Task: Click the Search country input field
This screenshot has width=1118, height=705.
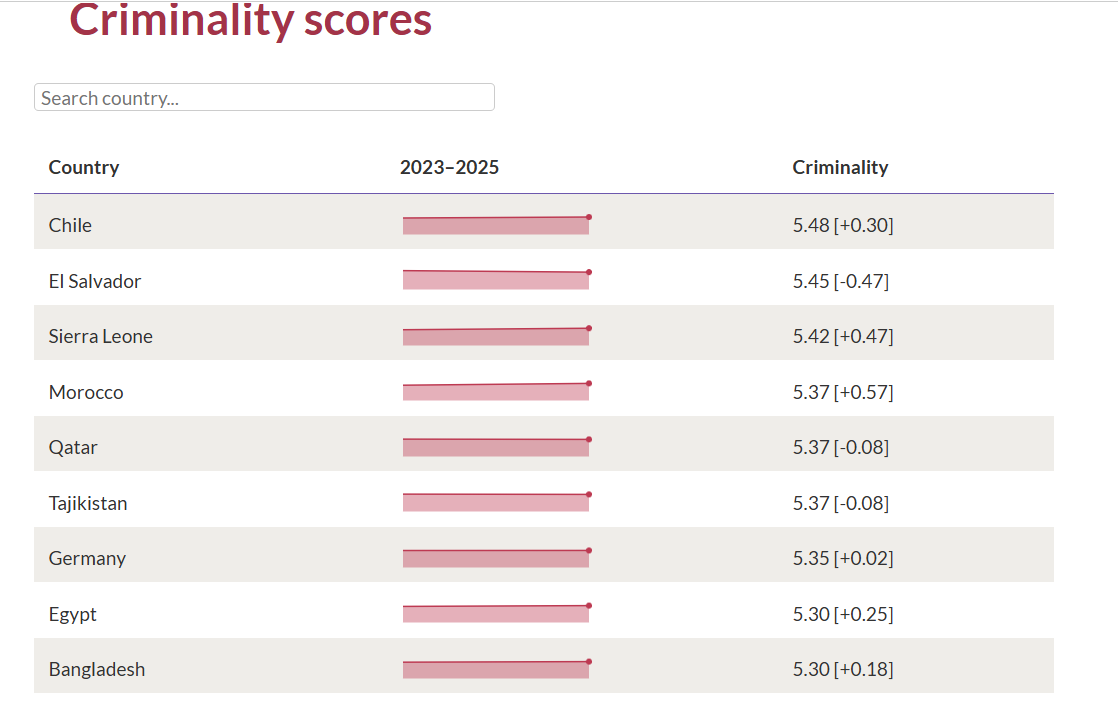Action: 264,98
